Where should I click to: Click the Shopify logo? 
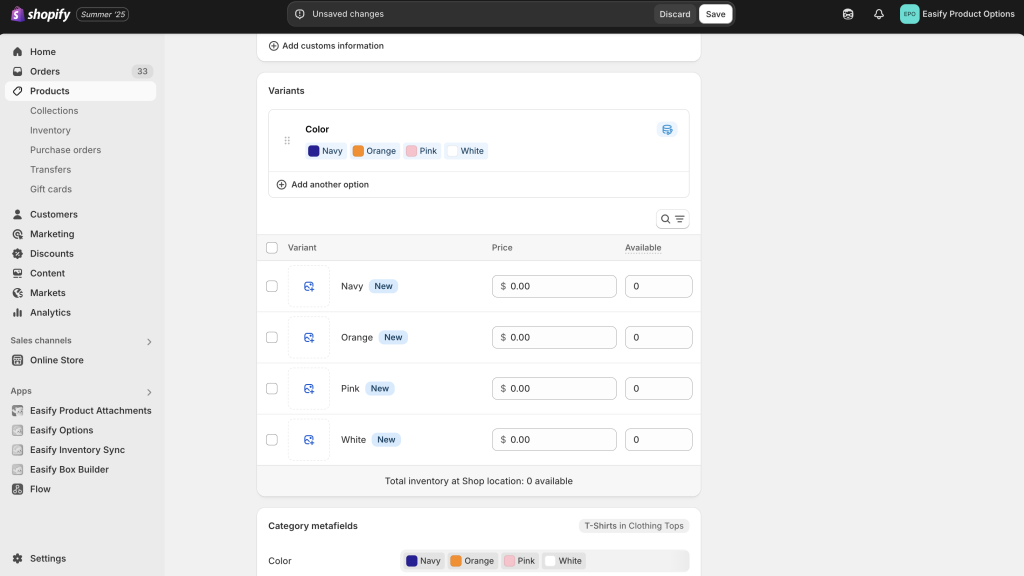pos(40,14)
